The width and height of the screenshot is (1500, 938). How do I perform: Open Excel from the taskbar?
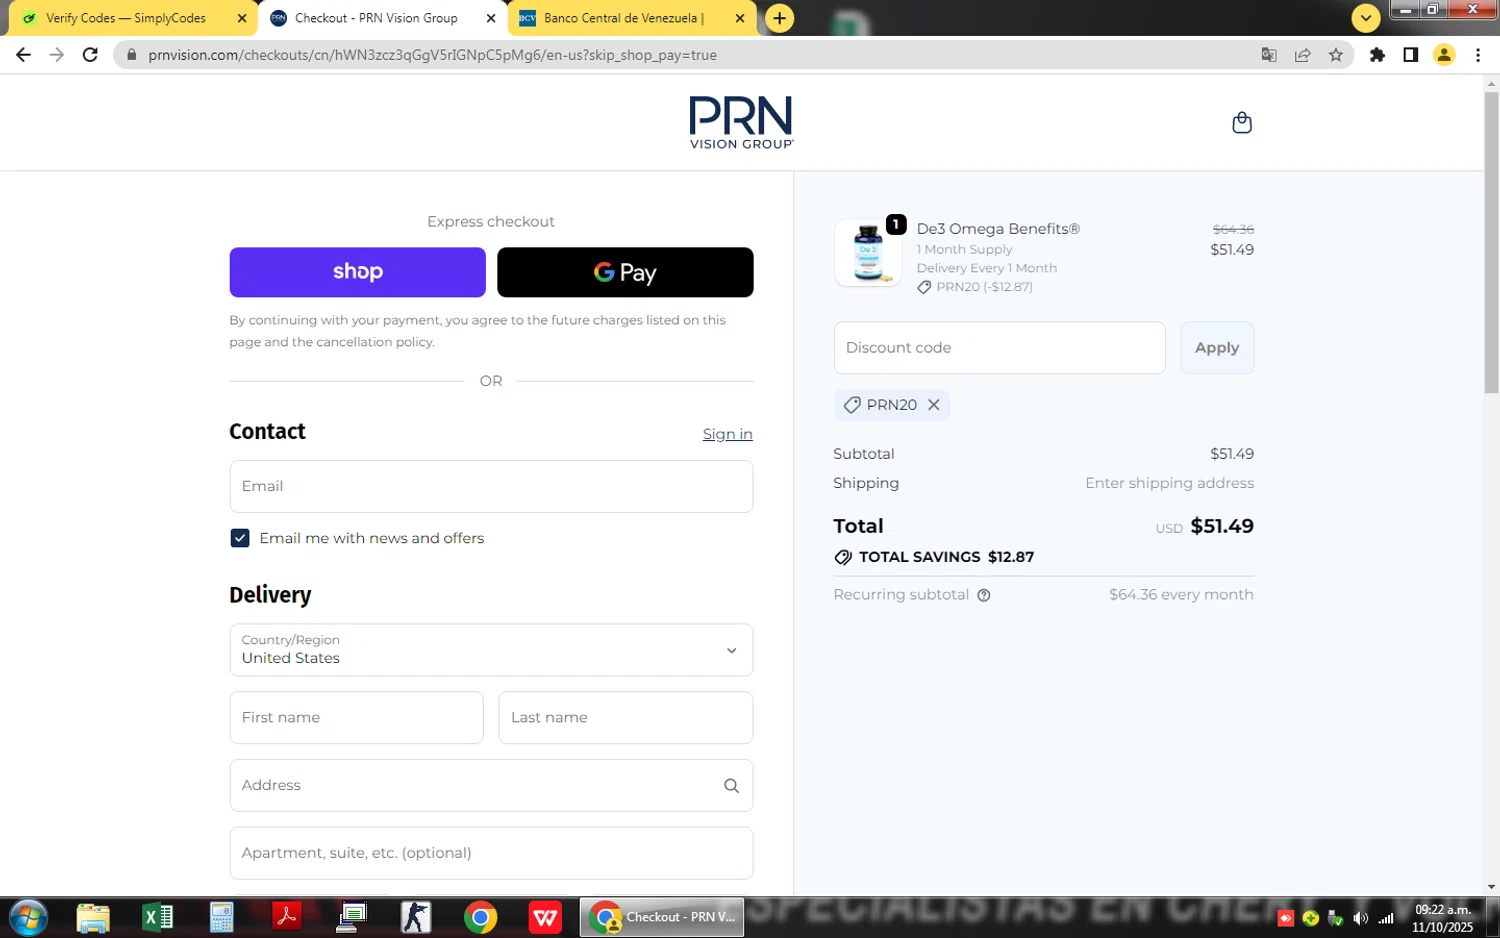(x=157, y=917)
